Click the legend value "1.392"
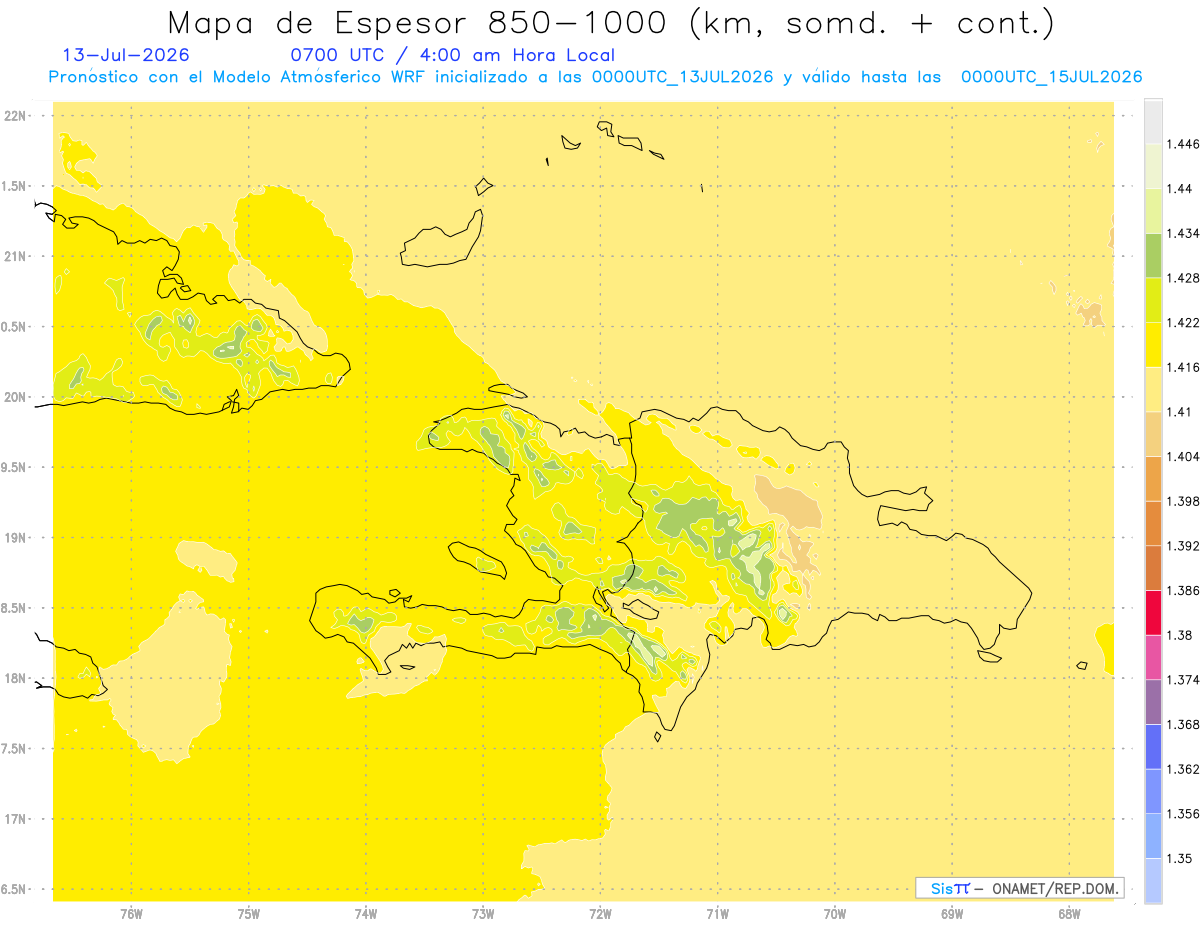Viewport: 1200px width, 927px height. pos(1185,546)
